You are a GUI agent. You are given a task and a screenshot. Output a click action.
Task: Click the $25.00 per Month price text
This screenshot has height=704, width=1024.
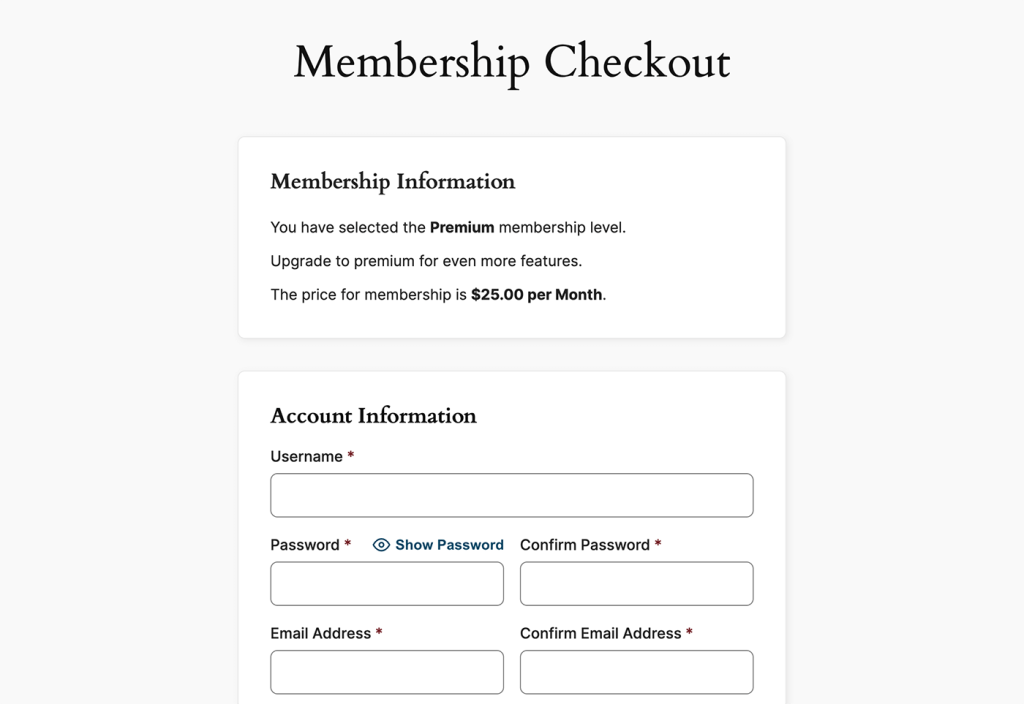tap(536, 294)
